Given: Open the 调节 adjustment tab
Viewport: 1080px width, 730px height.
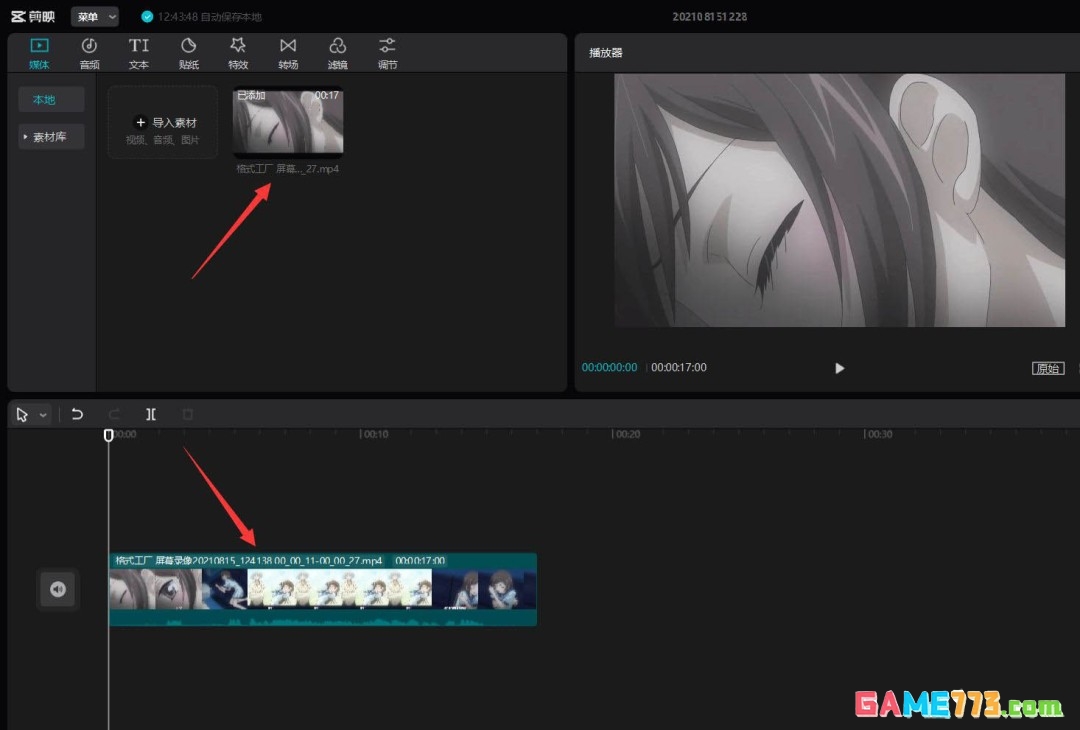Looking at the screenshot, I should (x=387, y=53).
